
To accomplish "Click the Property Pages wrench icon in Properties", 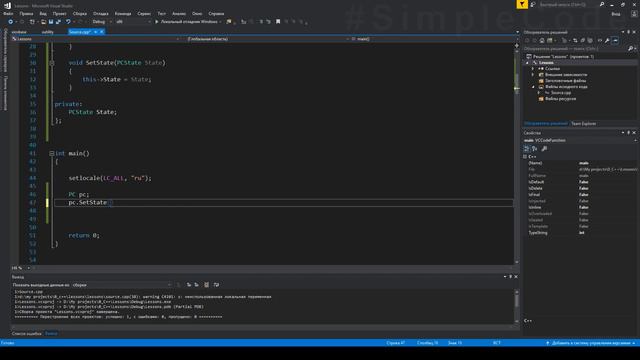I will (544, 149).
